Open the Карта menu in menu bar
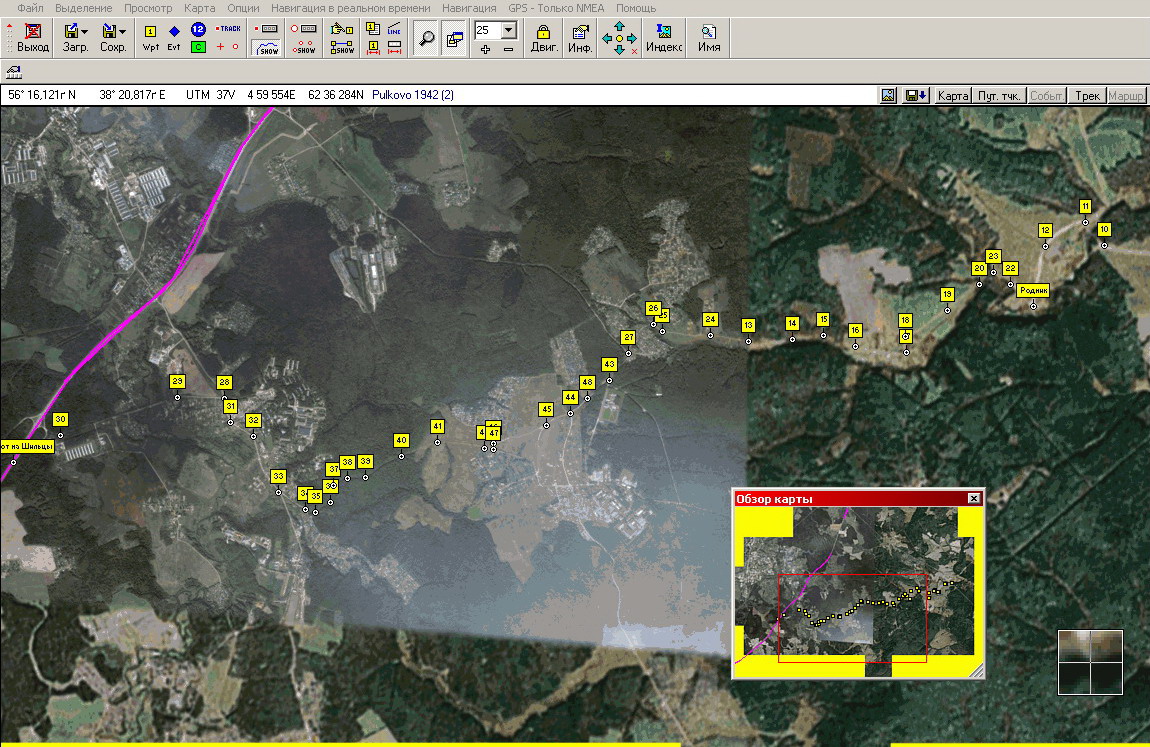 200,8
